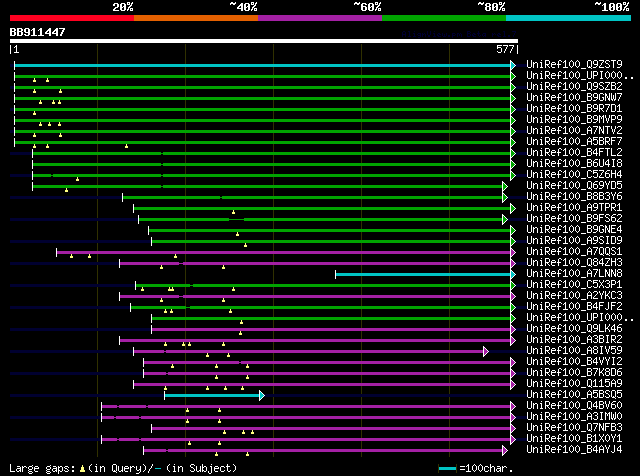Open UniRef100_B9MVP9 entry label
640x476 pixels.
point(574,120)
